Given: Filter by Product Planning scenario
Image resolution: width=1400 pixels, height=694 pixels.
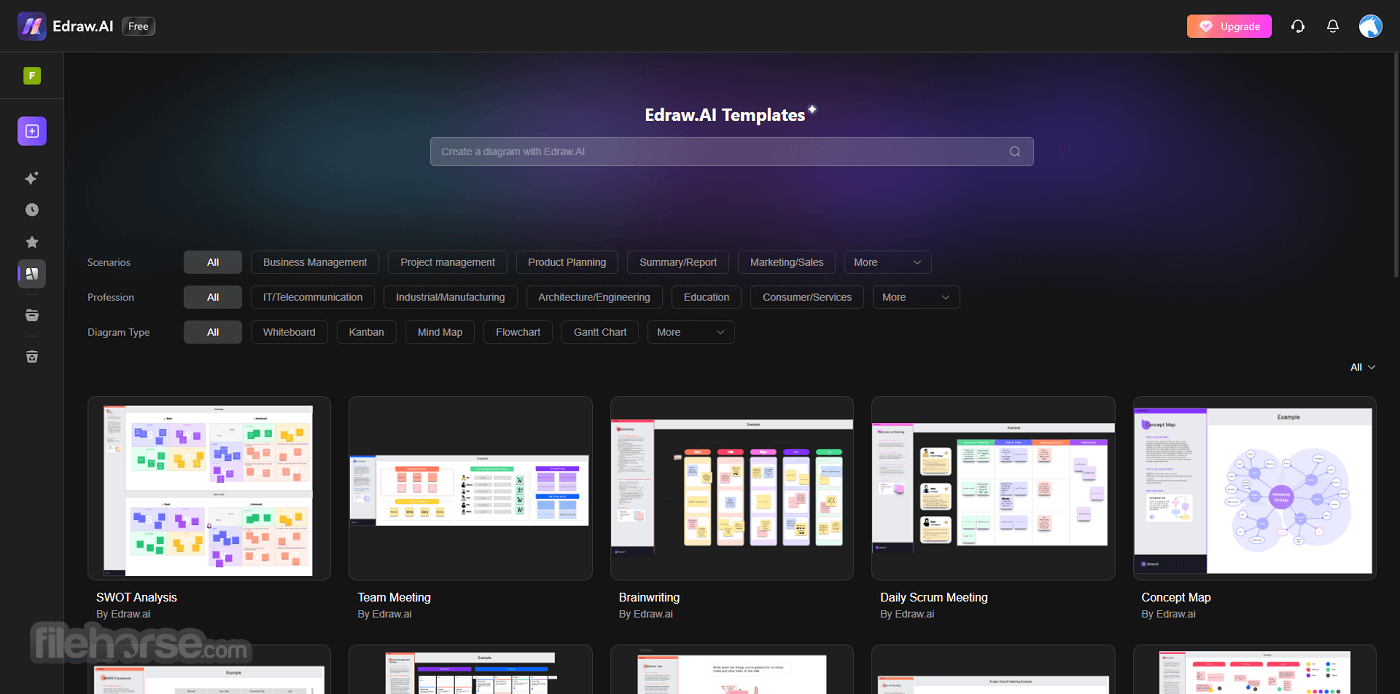Looking at the screenshot, I should coord(567,262).
